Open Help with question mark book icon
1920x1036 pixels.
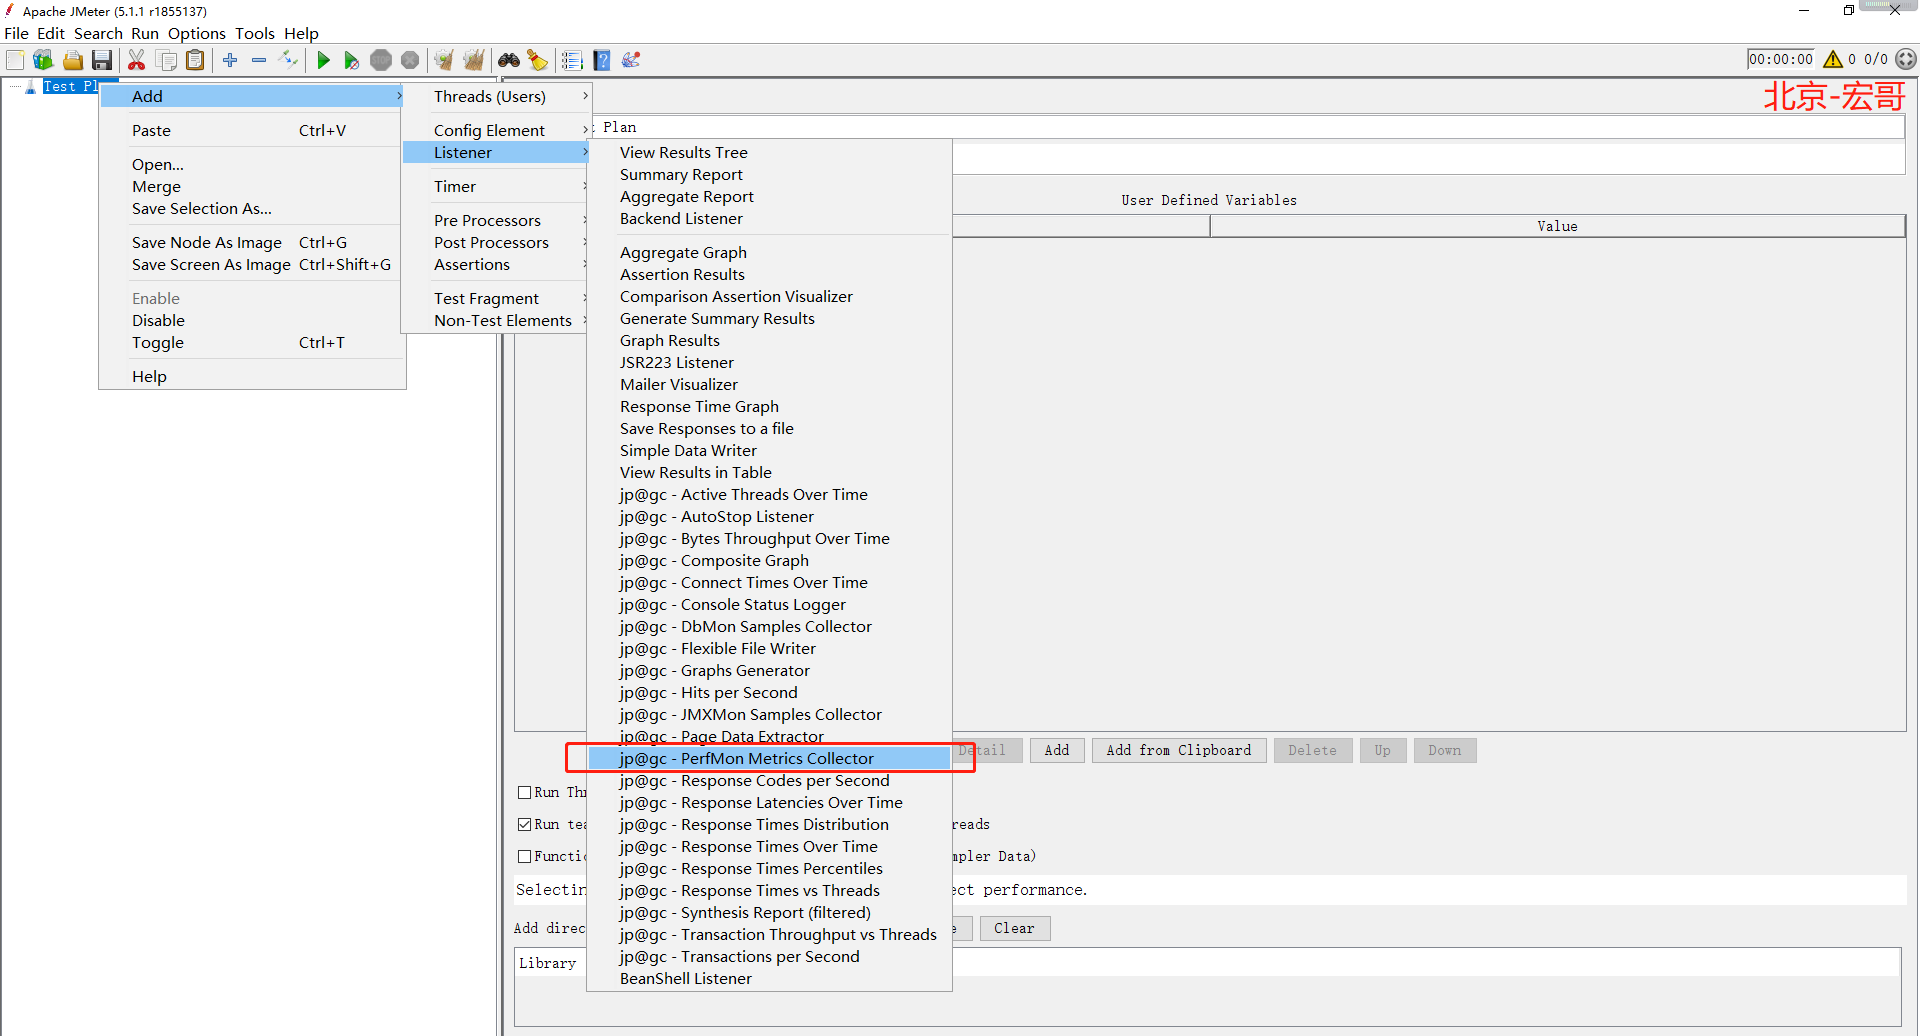(601, 60)
